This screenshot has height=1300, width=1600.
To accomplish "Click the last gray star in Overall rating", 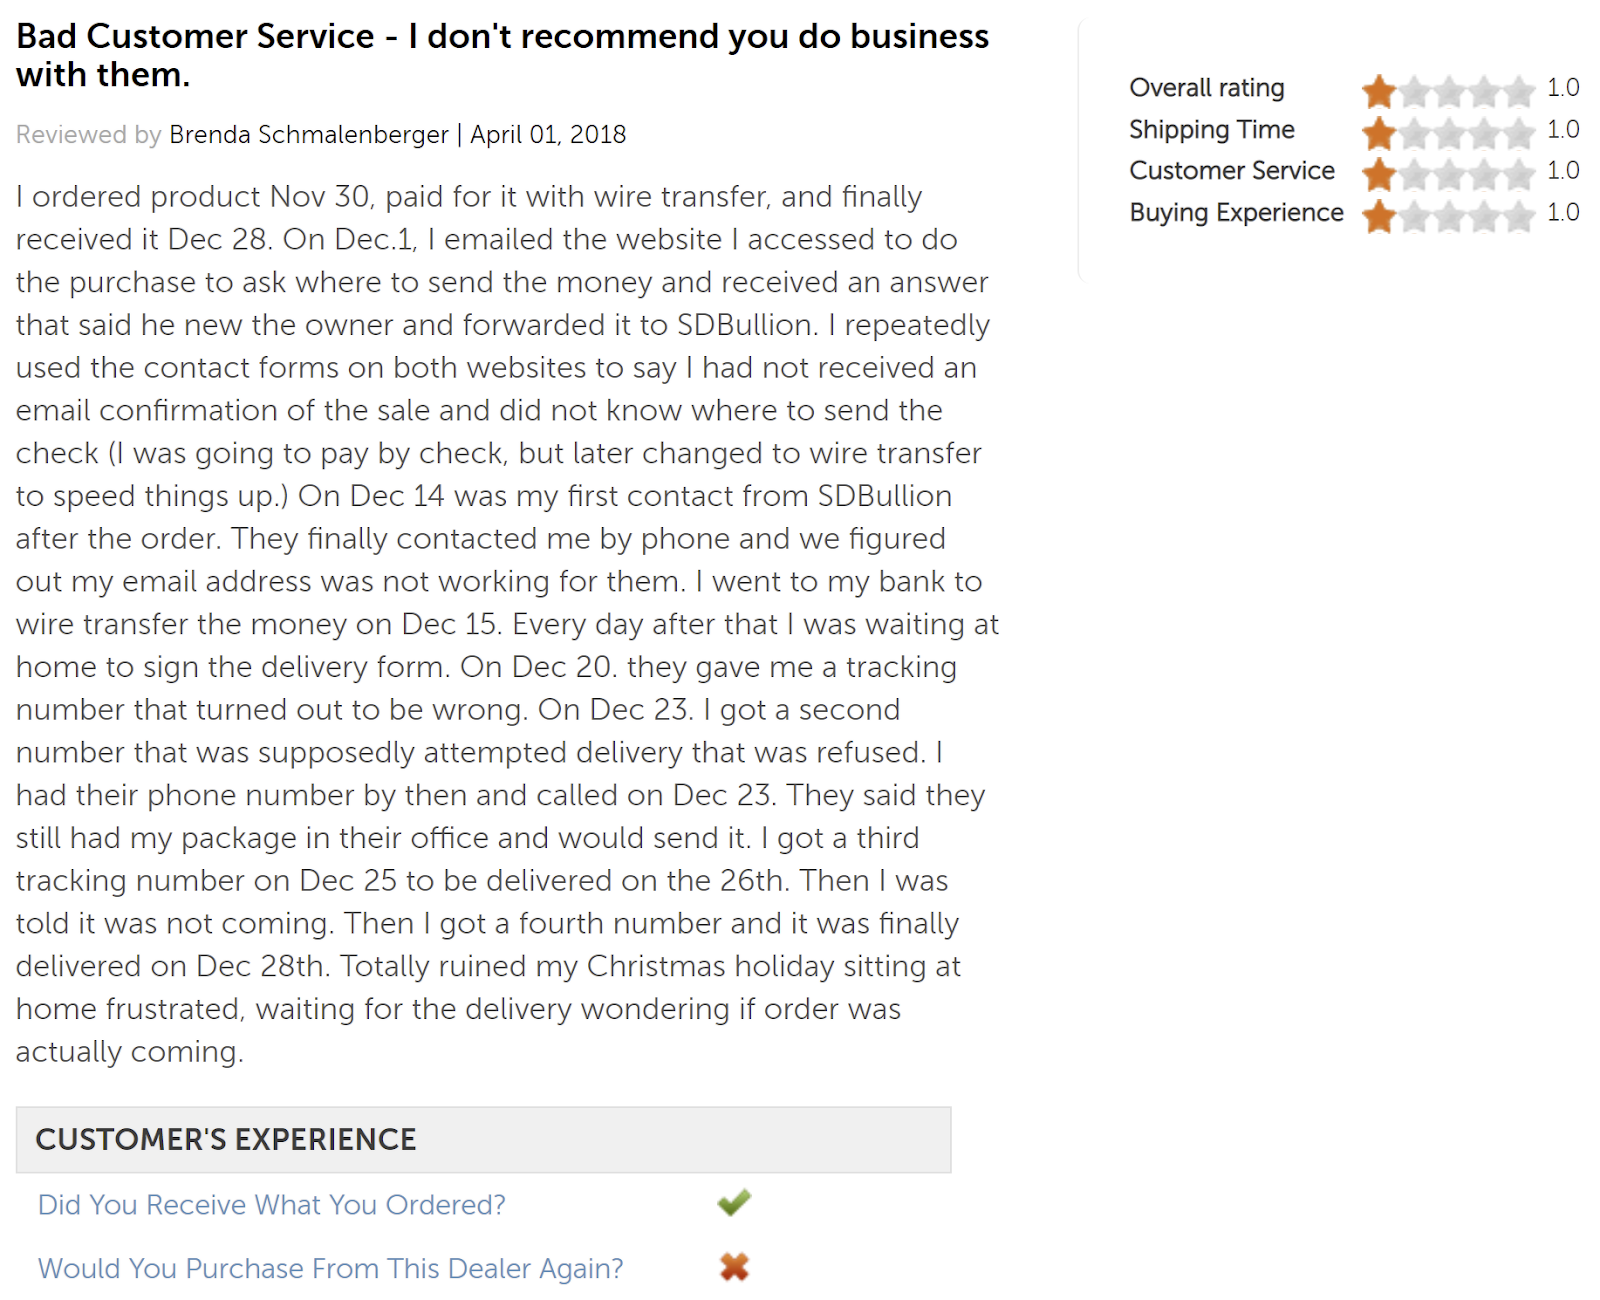I will 1519,91.
